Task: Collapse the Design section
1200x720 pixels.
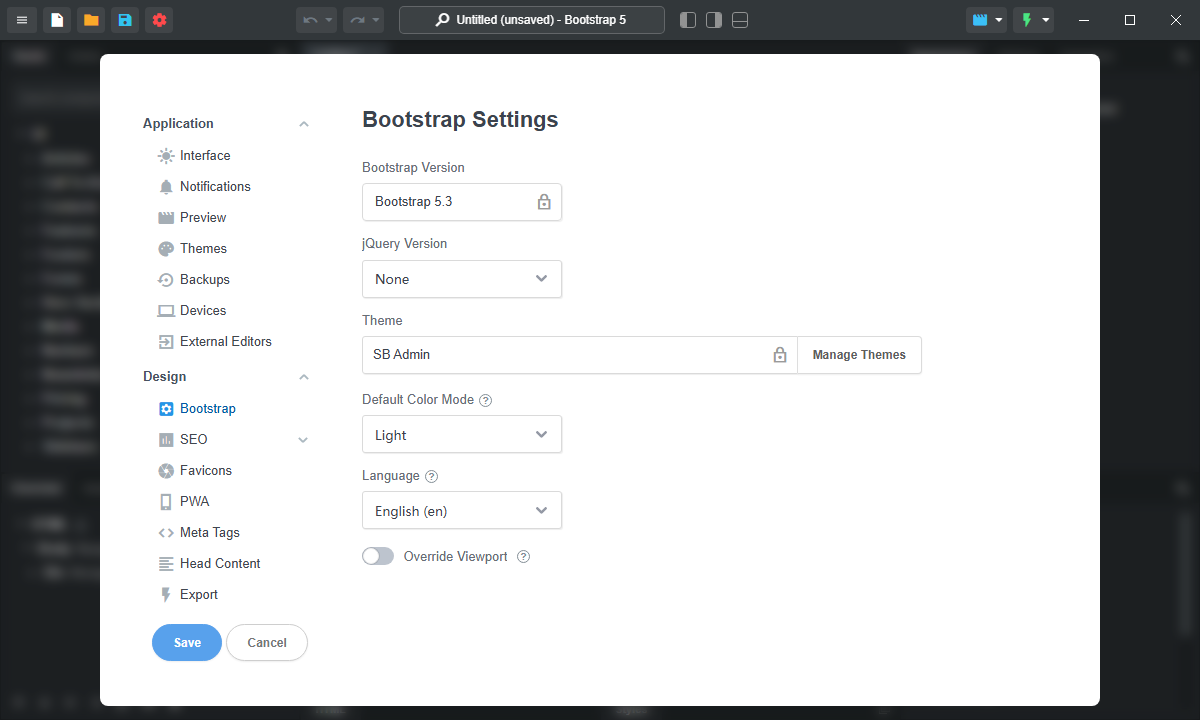Action: click(x=303, y=376)
